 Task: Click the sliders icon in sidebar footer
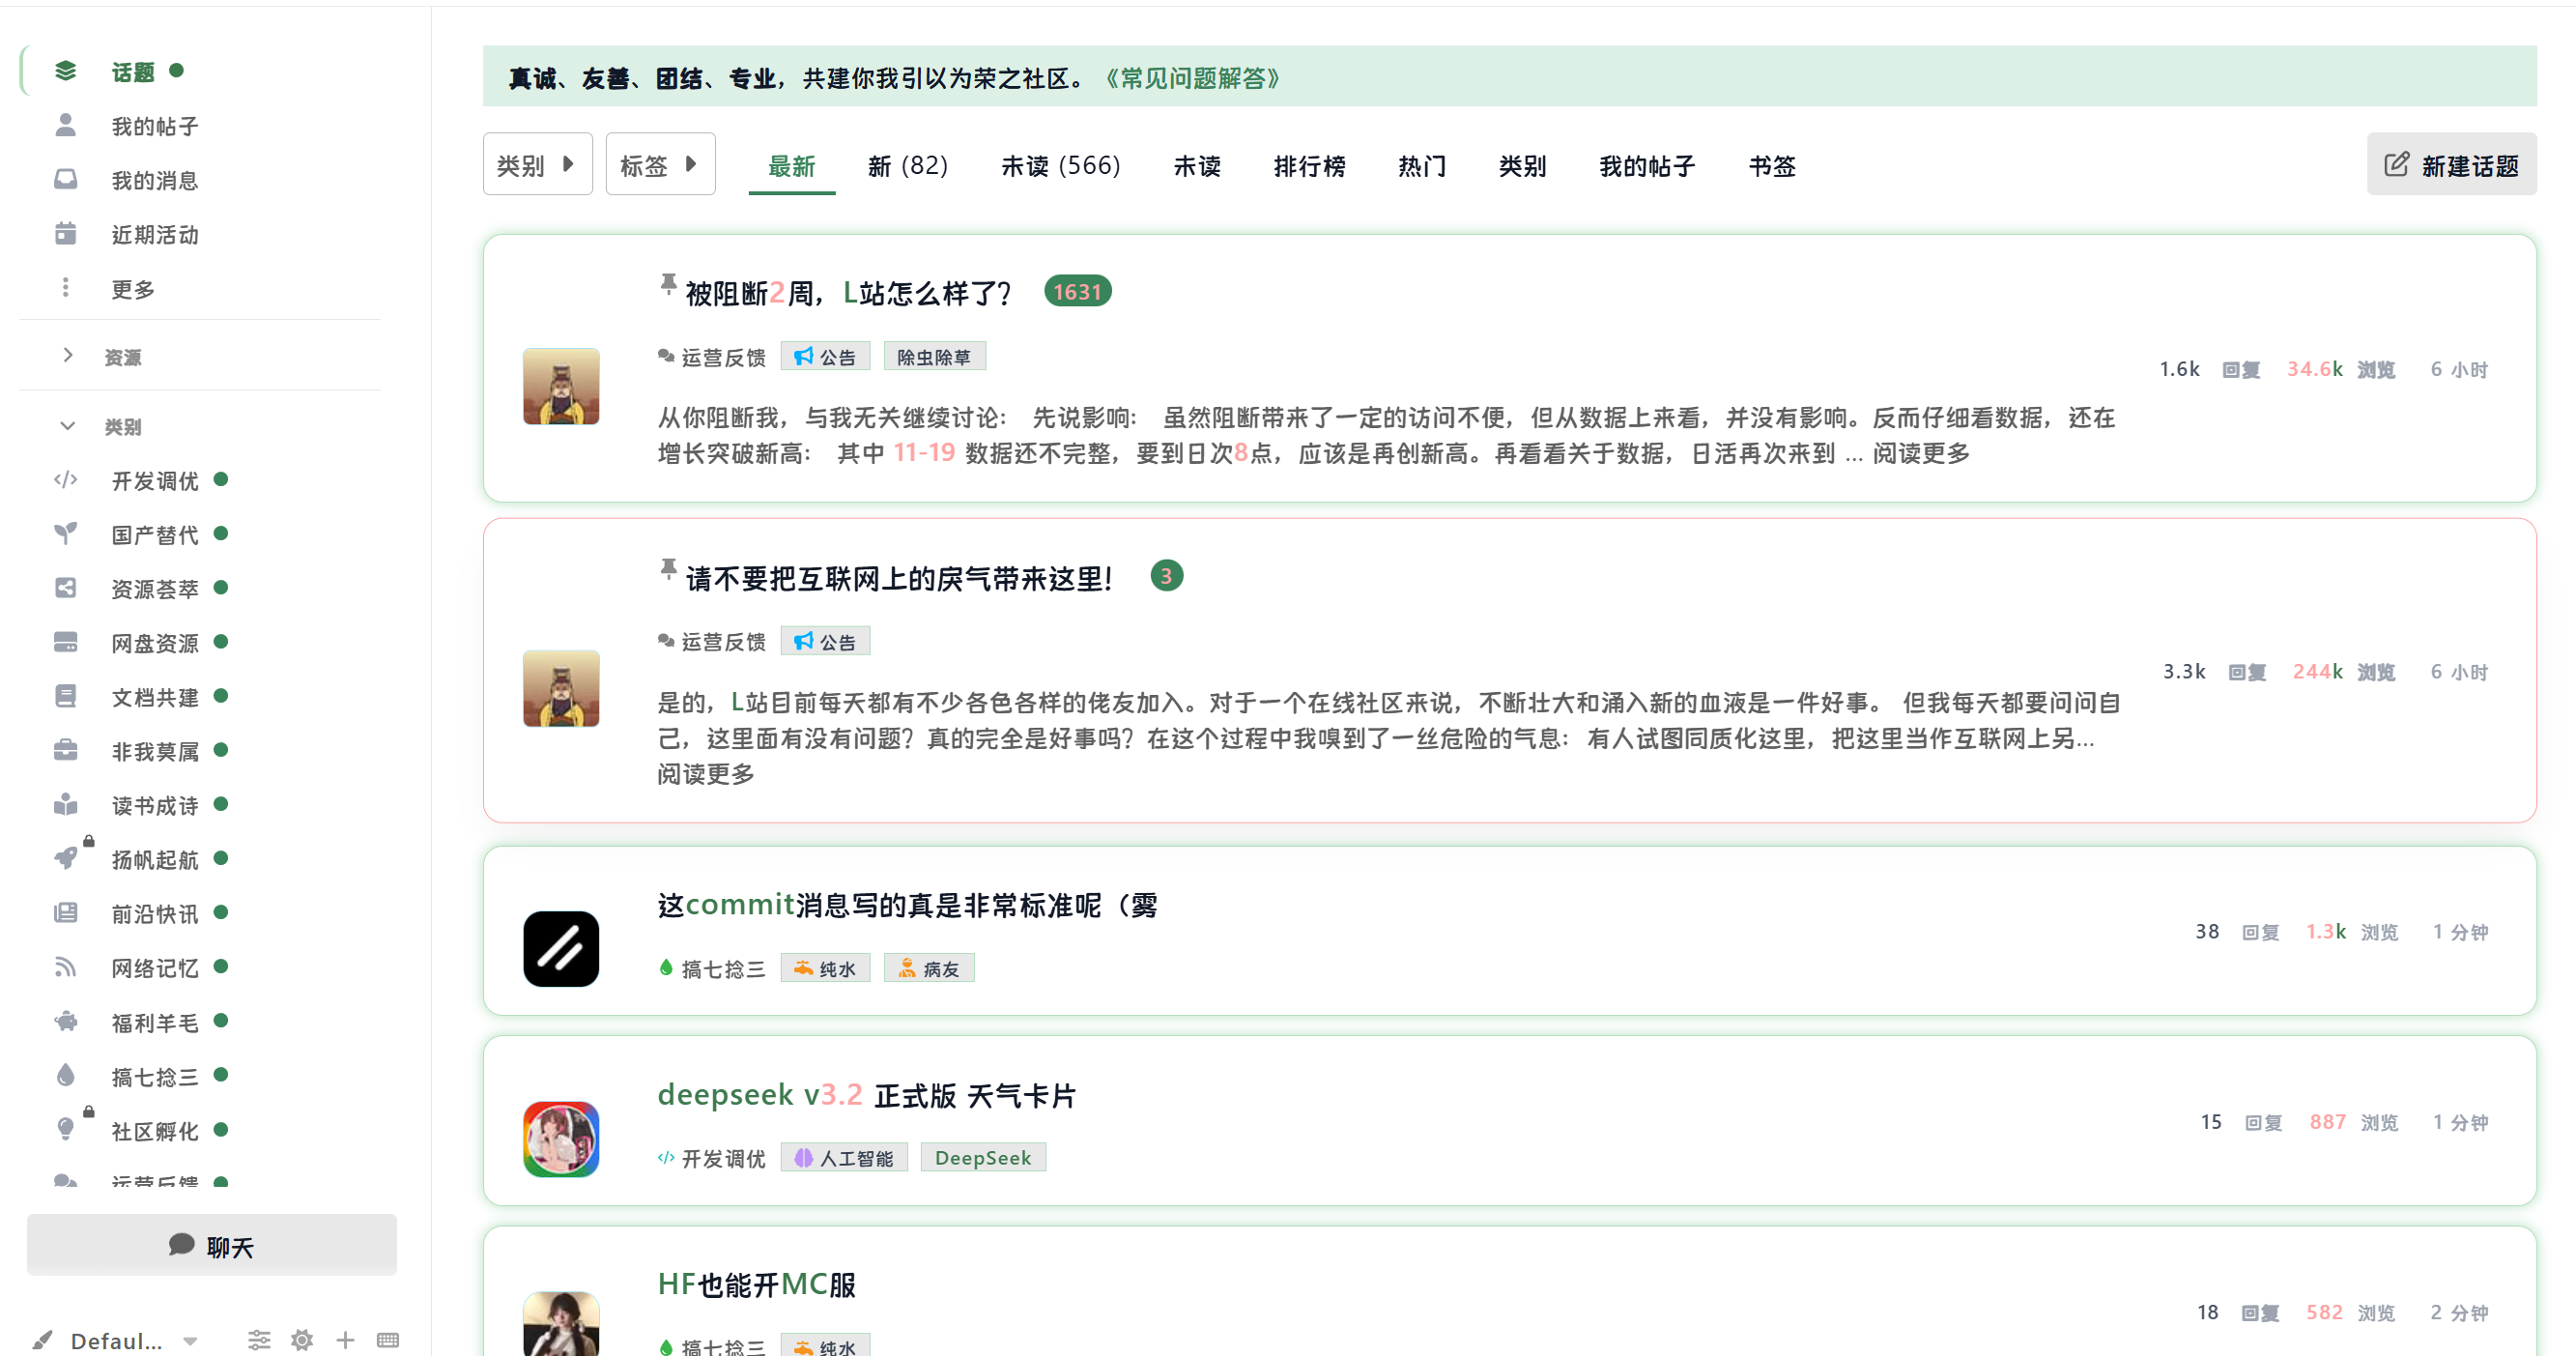pyautogui.click(x=259, y=1340)
